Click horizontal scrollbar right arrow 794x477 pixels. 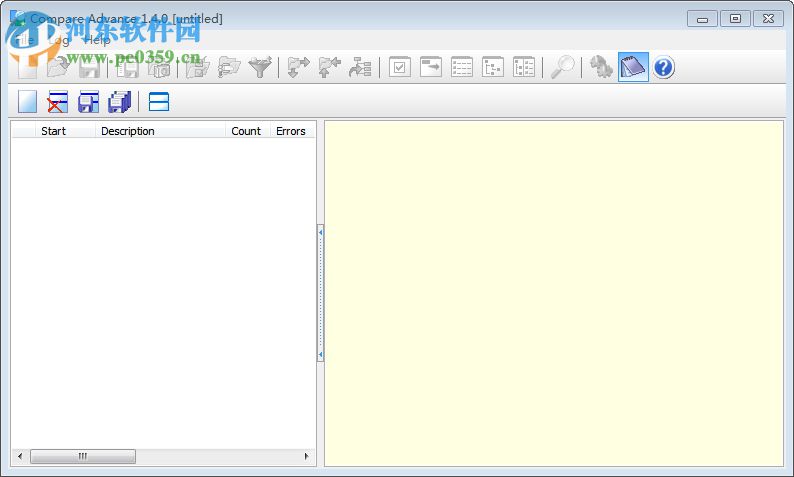pyautogui.click(x=306, y=456)
